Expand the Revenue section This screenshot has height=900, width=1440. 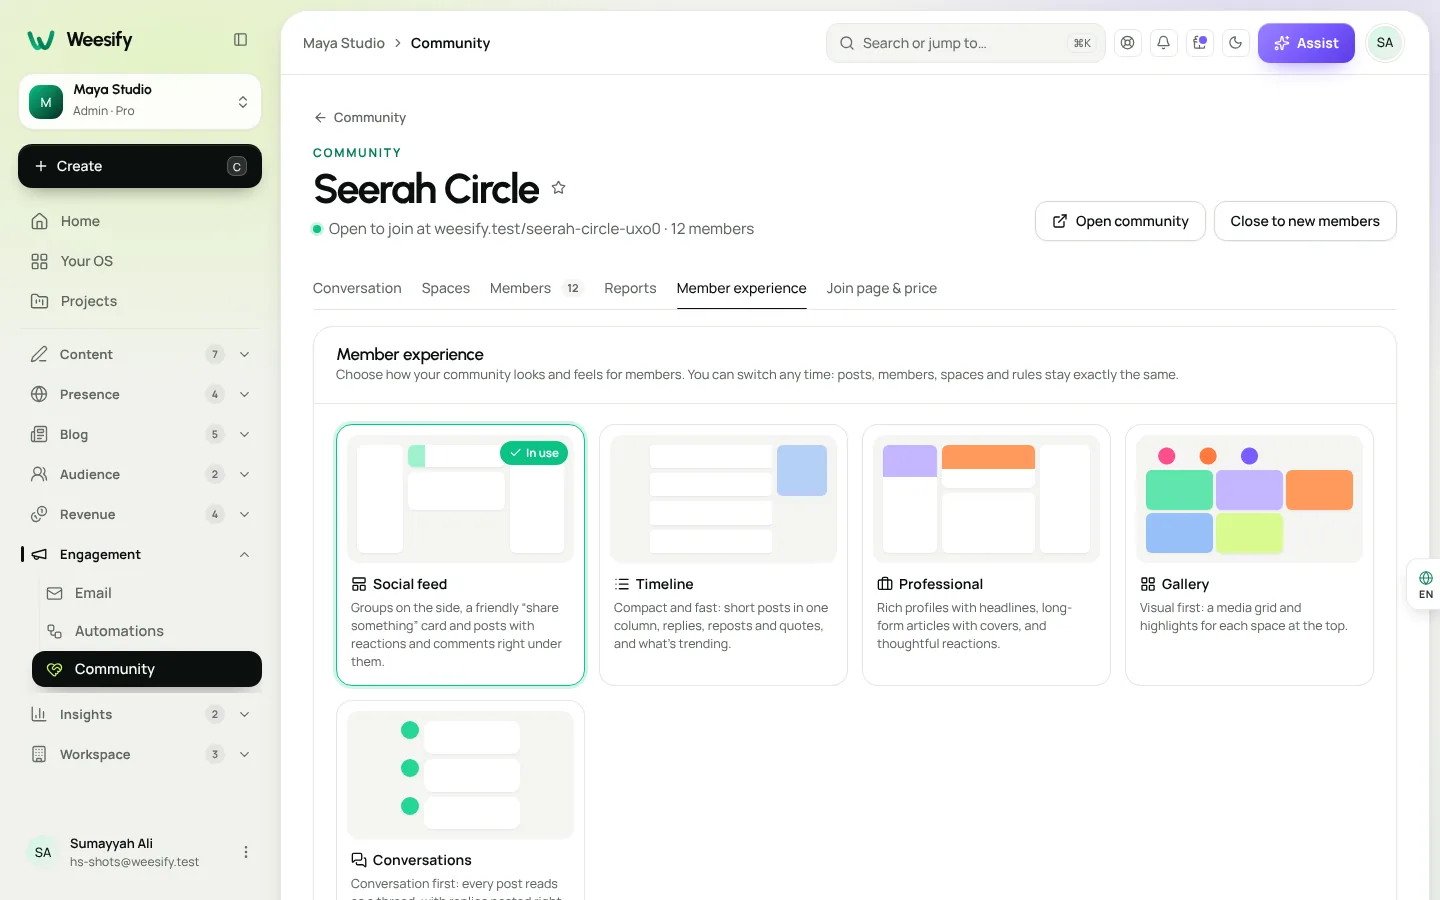pyautogui.click(x=140, y=514)
